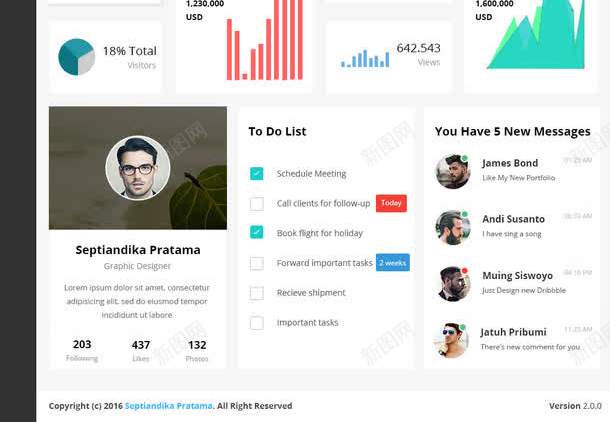
Task: Click the visitors pie chart icon
Action: 76,57
